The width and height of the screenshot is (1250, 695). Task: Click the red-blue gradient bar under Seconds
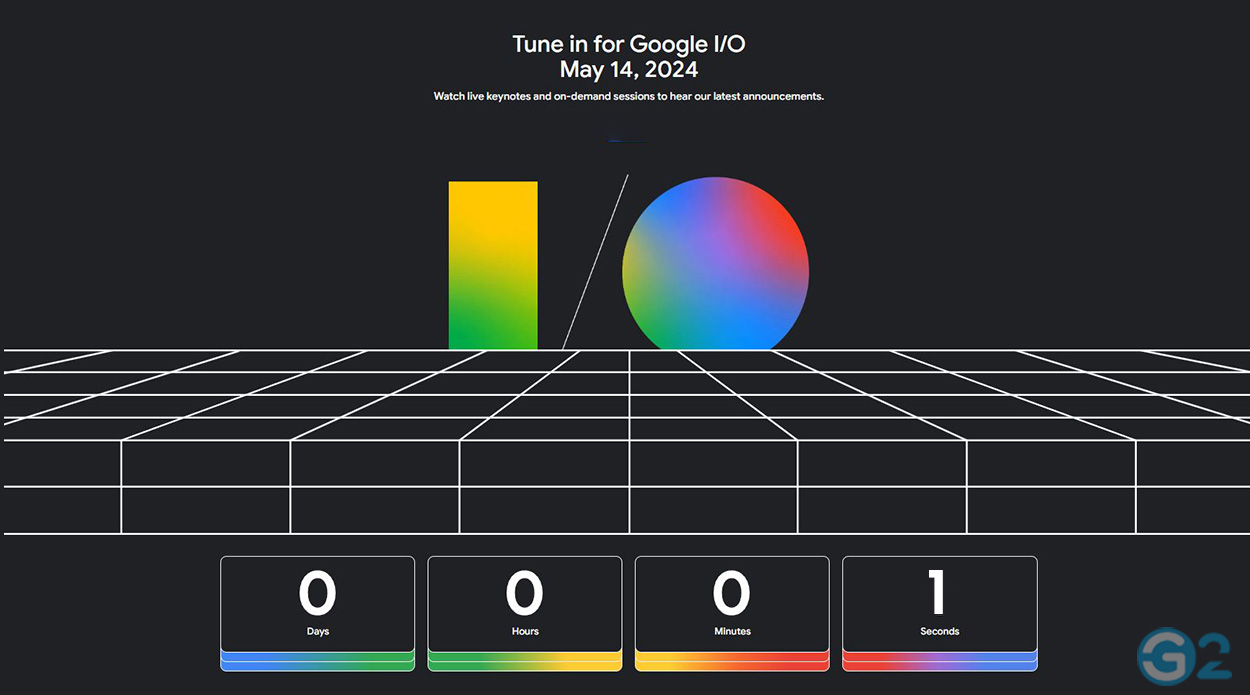[x=939, y=660]
